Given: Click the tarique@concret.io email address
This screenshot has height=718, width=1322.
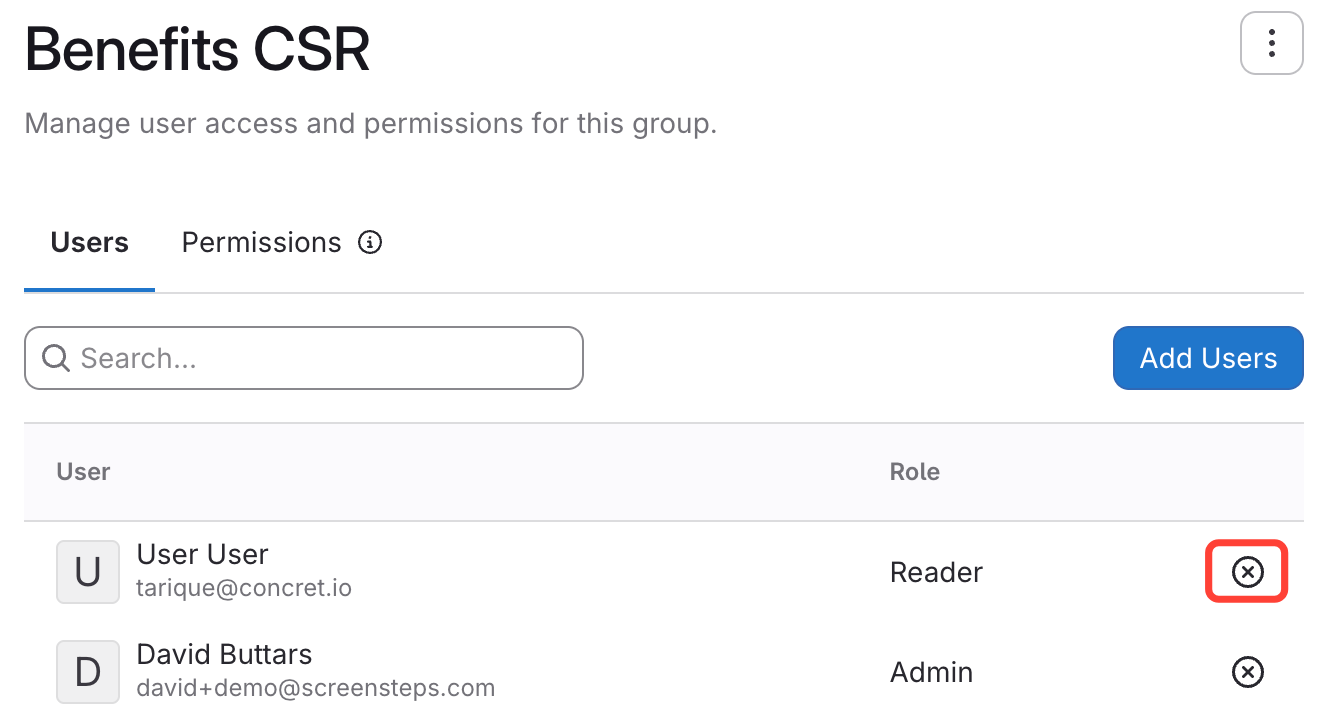Looking at the screenshot, I should [244, 588].
